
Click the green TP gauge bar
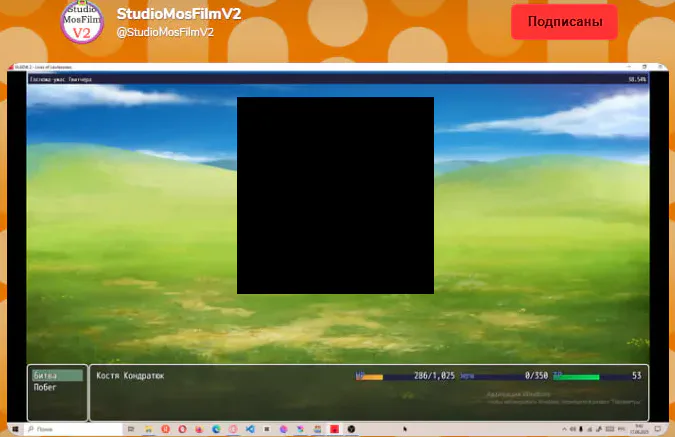[x=577, y=377]
